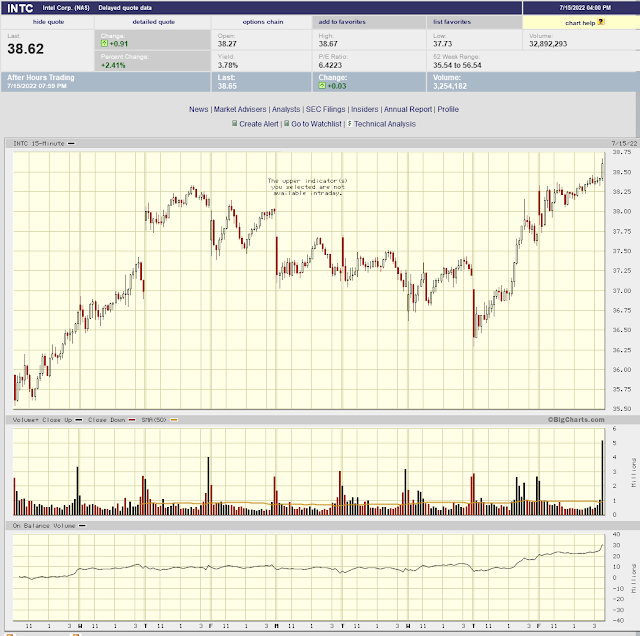Click the orange SMA(50) legend swatch
Image resolution: width=640 pixels, height=636 pixels.
[x=174, y=420]
